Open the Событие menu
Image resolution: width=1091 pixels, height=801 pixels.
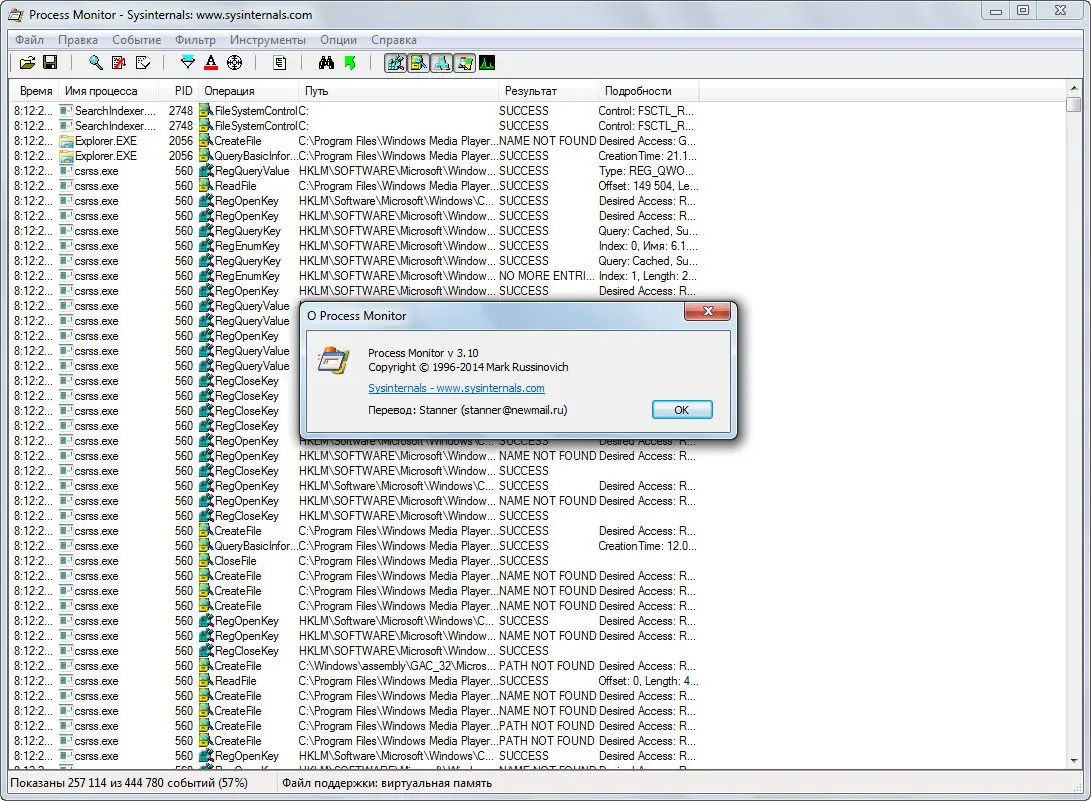pyautogui.click(x=136, y=40)
